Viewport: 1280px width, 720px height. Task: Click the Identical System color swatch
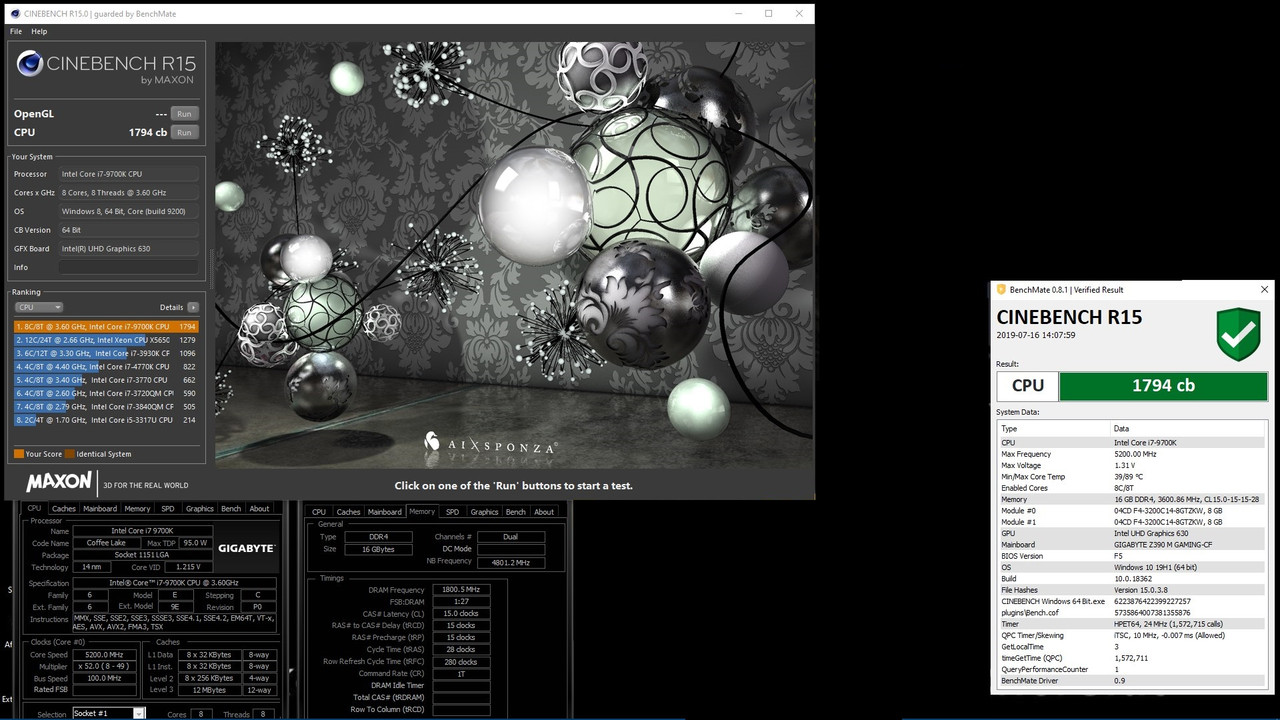pos(70,454)
